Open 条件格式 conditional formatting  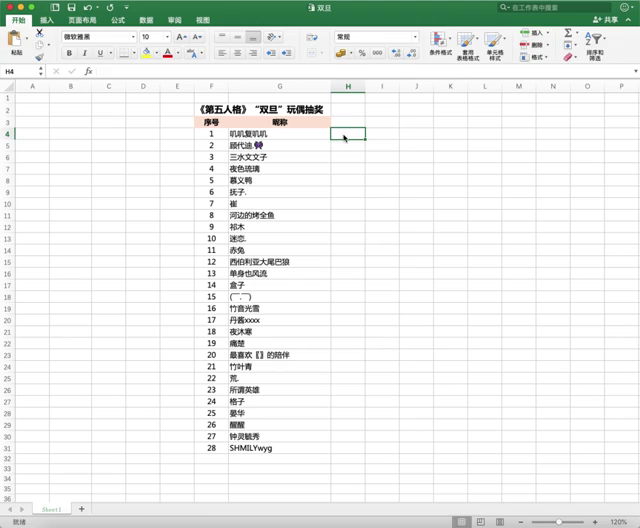(x=441, y=45)
